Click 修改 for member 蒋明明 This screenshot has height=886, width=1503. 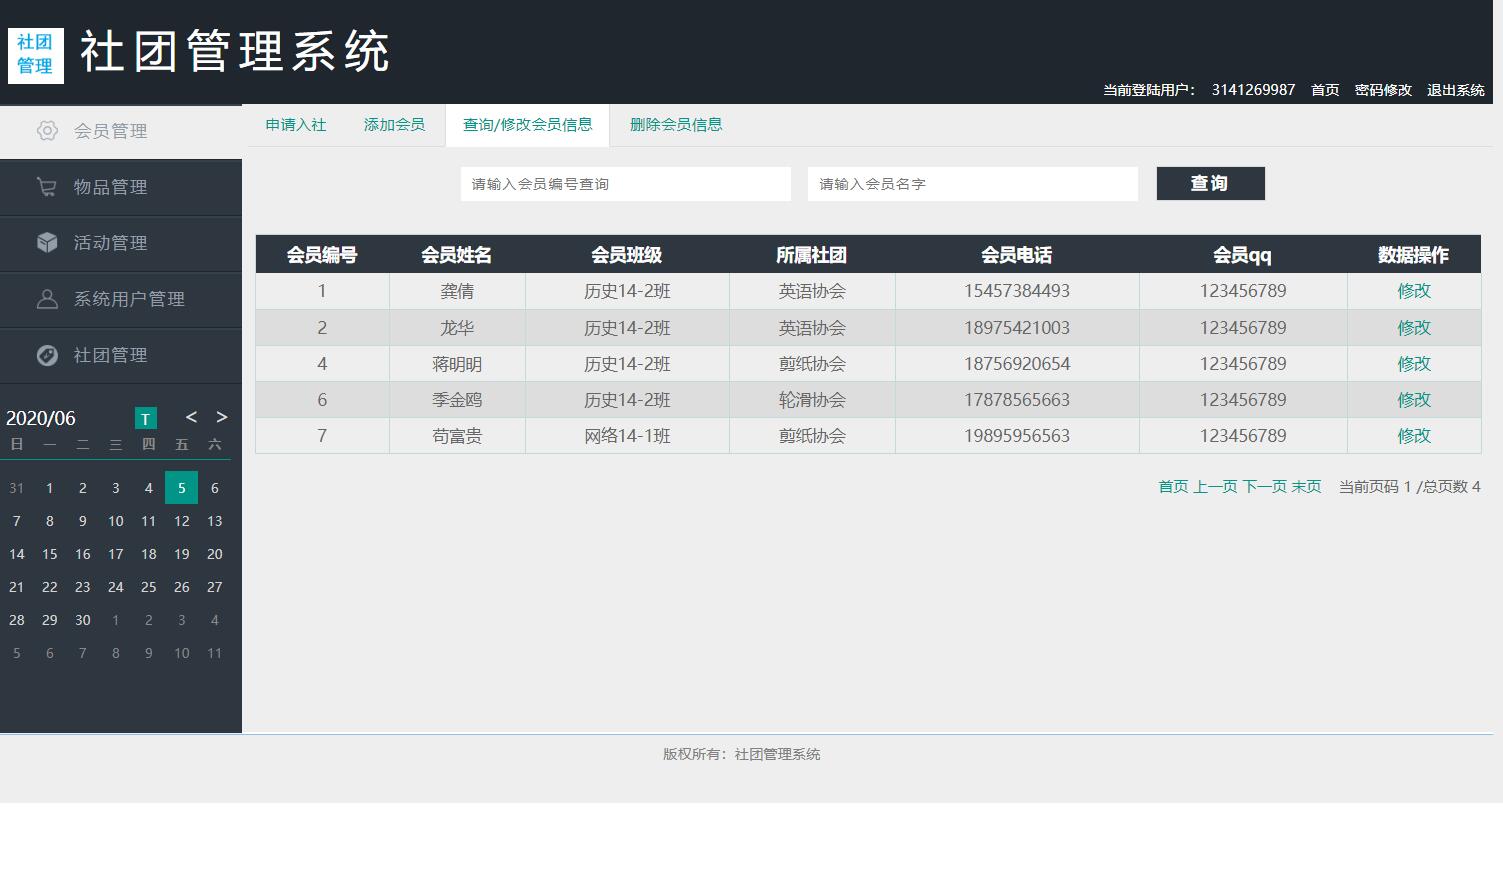pyautogui.click(x=1413, y=363)
